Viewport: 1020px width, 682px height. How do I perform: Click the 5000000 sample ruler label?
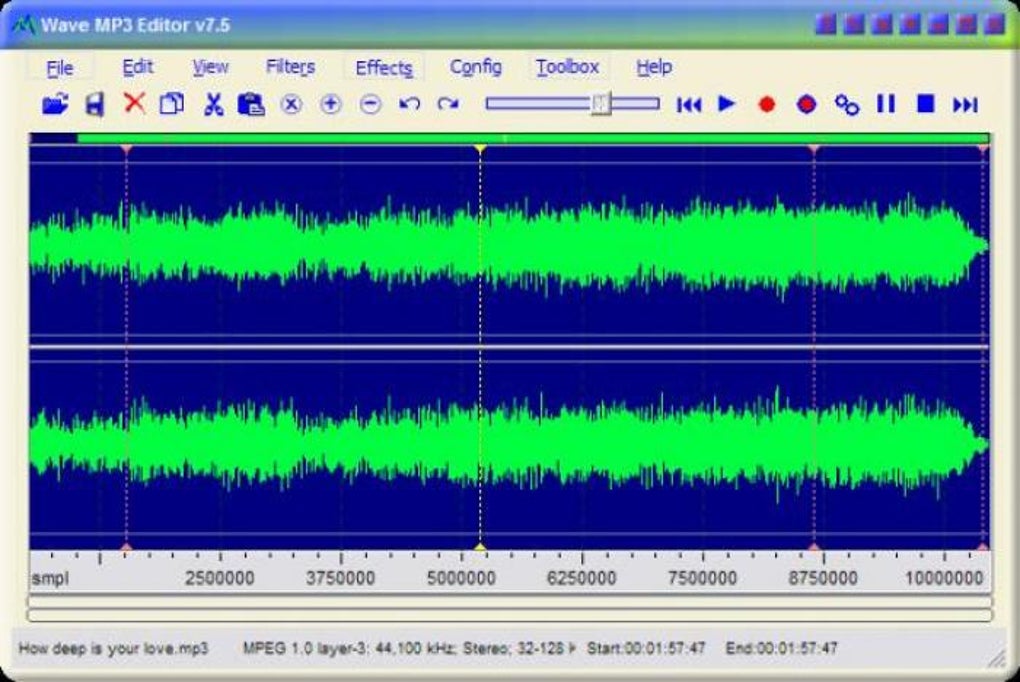(461, 578)
